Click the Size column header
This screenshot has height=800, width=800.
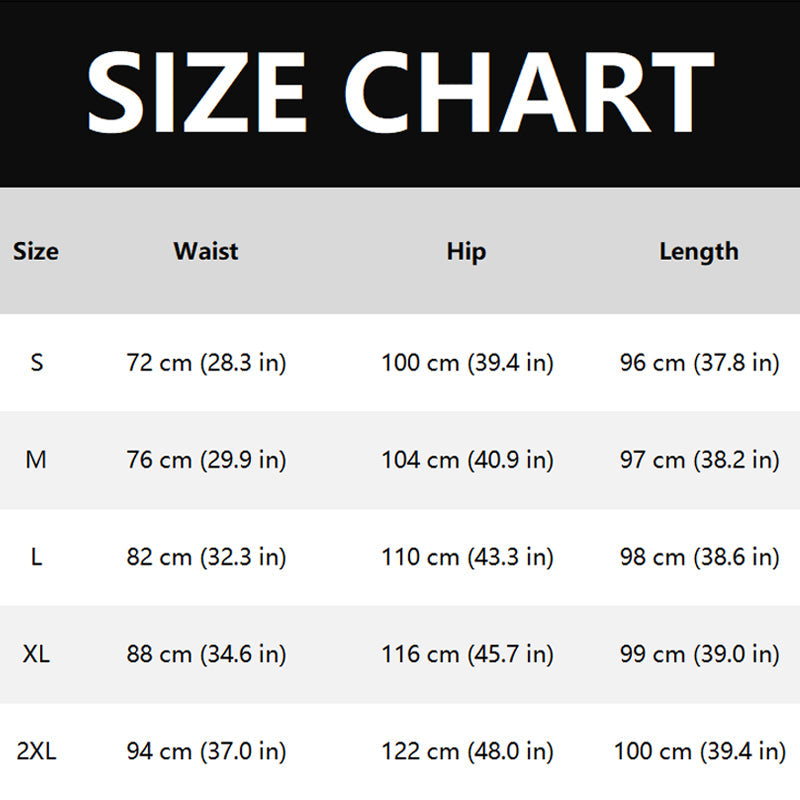click(x=36, y=251)
